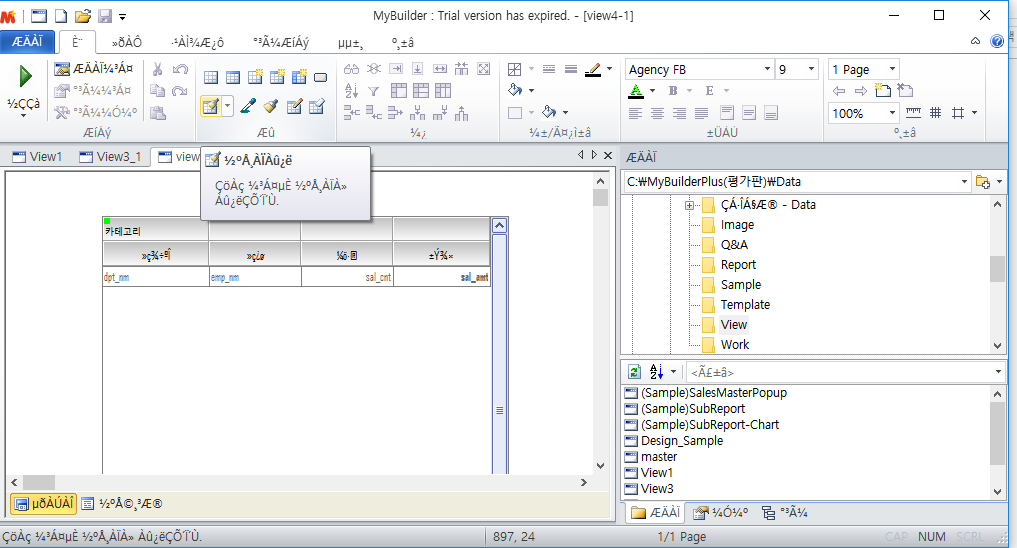Viewport: 1017px width, 548px height.
Task: Open dropdown arrow beside highlighted style tool
Action: pos(228,106)
